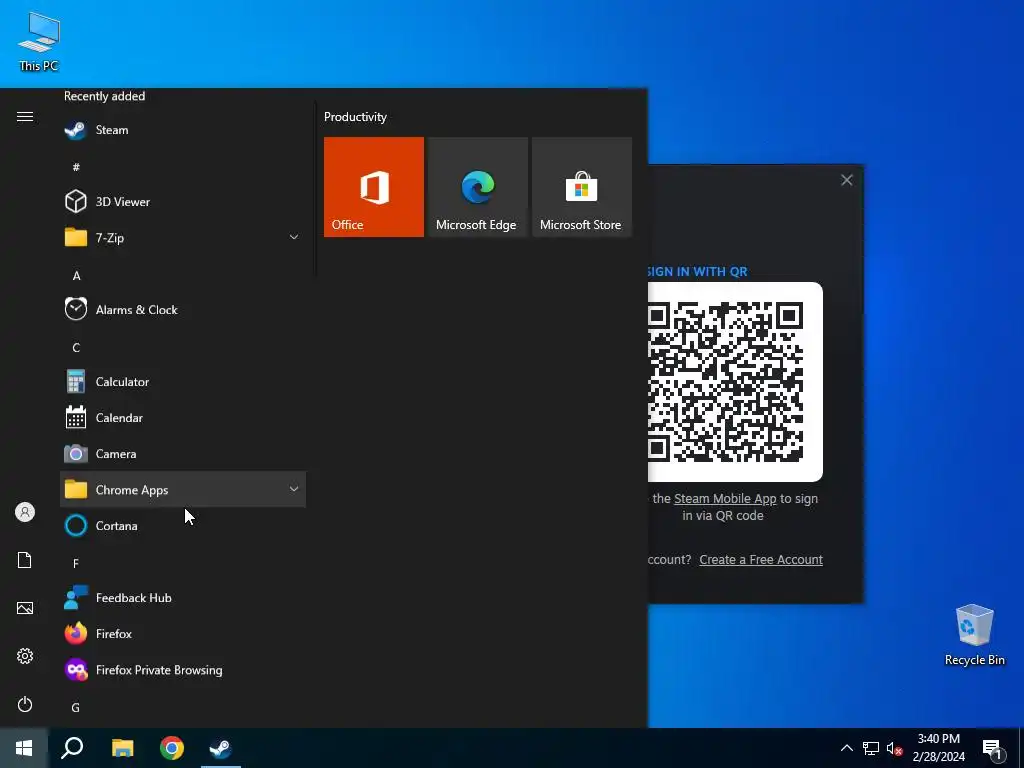This screenshot has width=1024, height=768.
Task: Click the 'F' letter group header
Action: [x=76, y=563]
